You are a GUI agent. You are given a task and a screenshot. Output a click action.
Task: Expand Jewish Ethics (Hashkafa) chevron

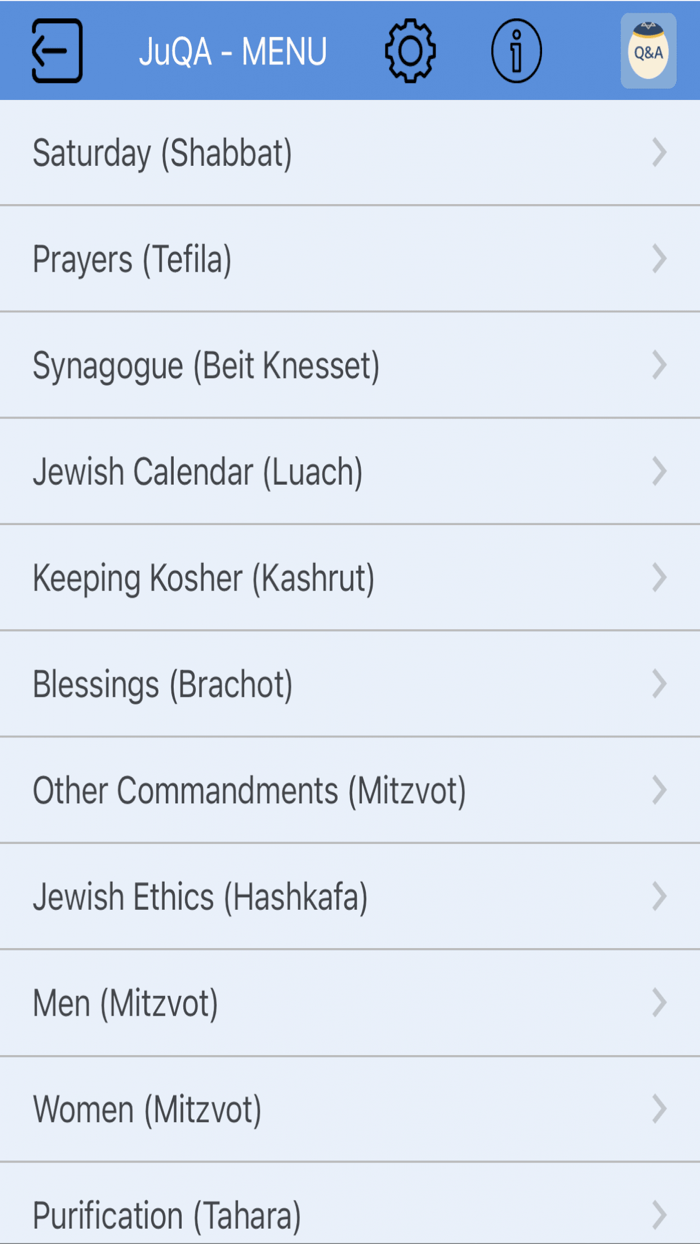click(x=659, y=897)
